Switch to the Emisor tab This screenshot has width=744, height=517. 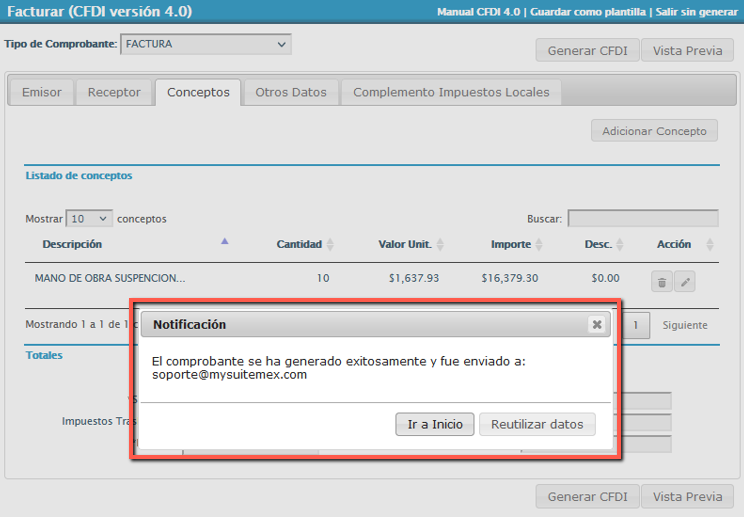41,92
